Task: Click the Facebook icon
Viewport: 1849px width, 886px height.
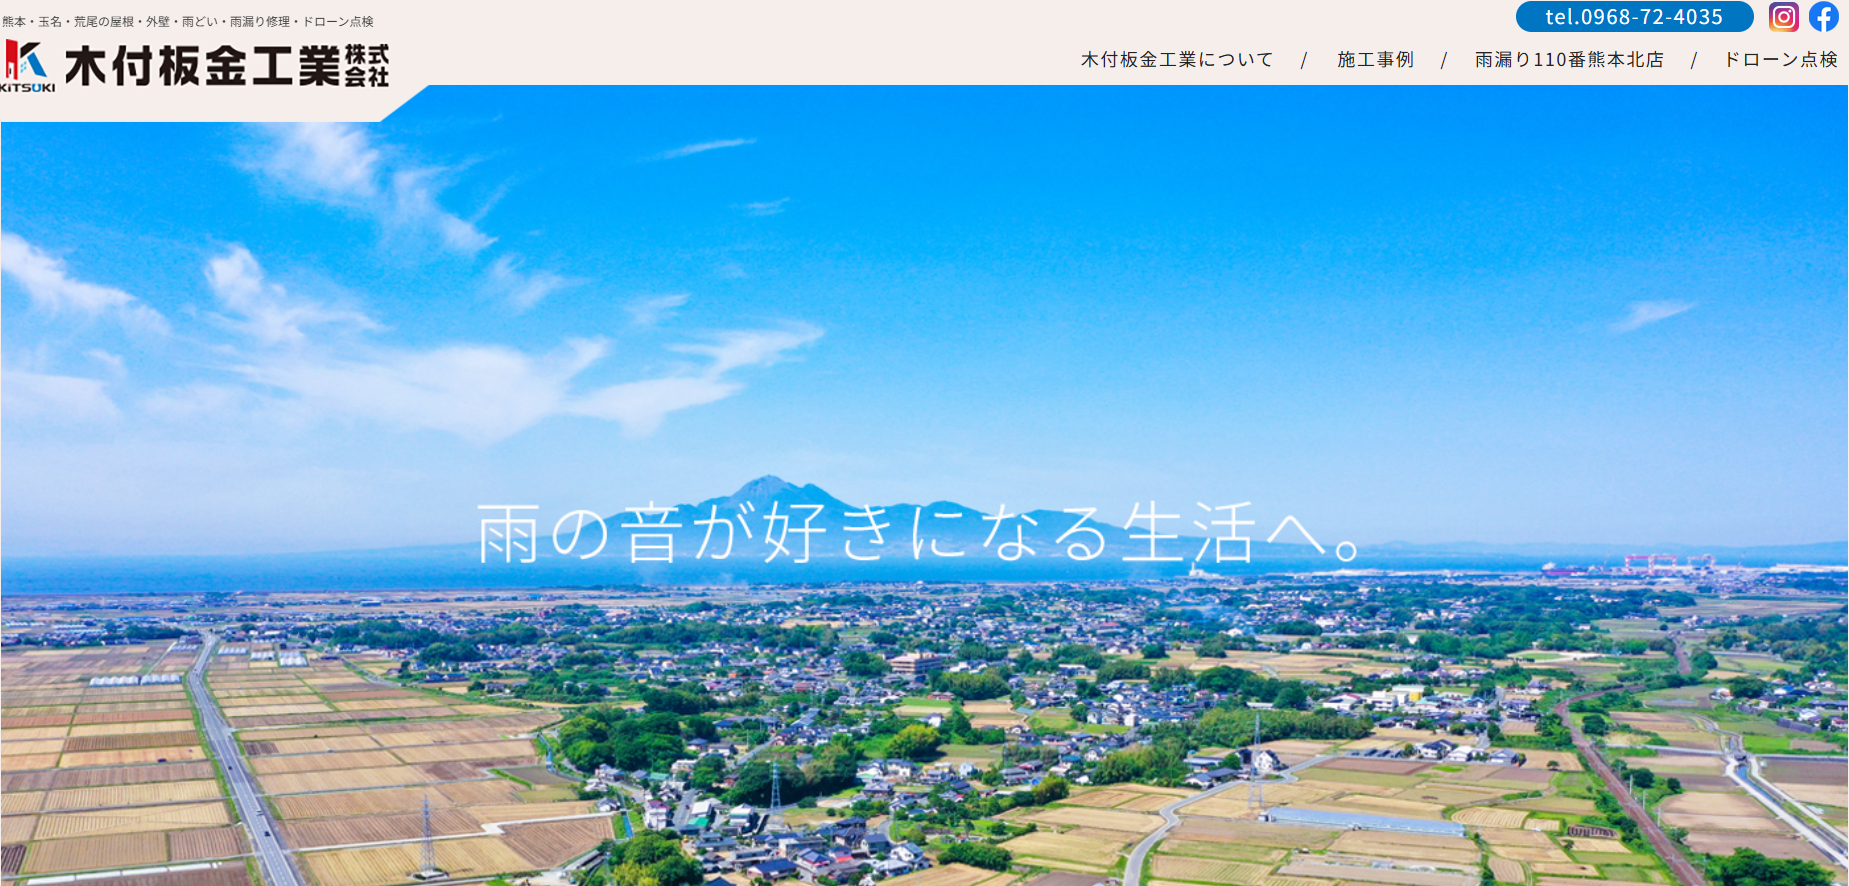Action: point(1823,17)
